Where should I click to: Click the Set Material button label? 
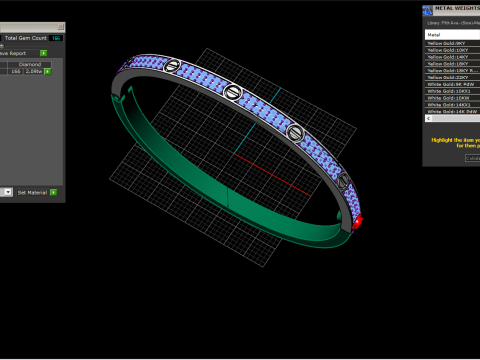[32, 193]
